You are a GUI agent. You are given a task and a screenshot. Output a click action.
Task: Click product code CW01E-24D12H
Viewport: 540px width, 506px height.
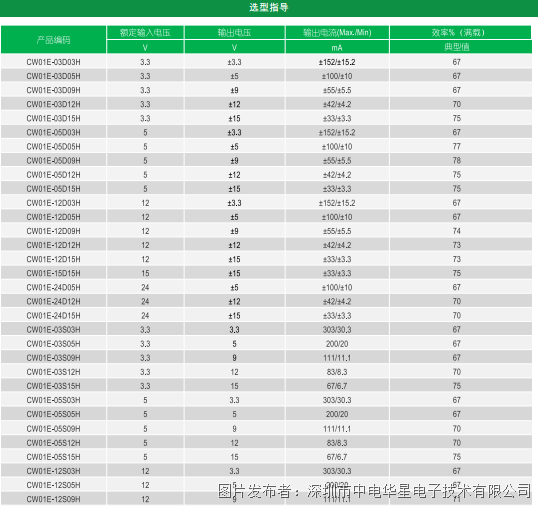pos(53,302)
